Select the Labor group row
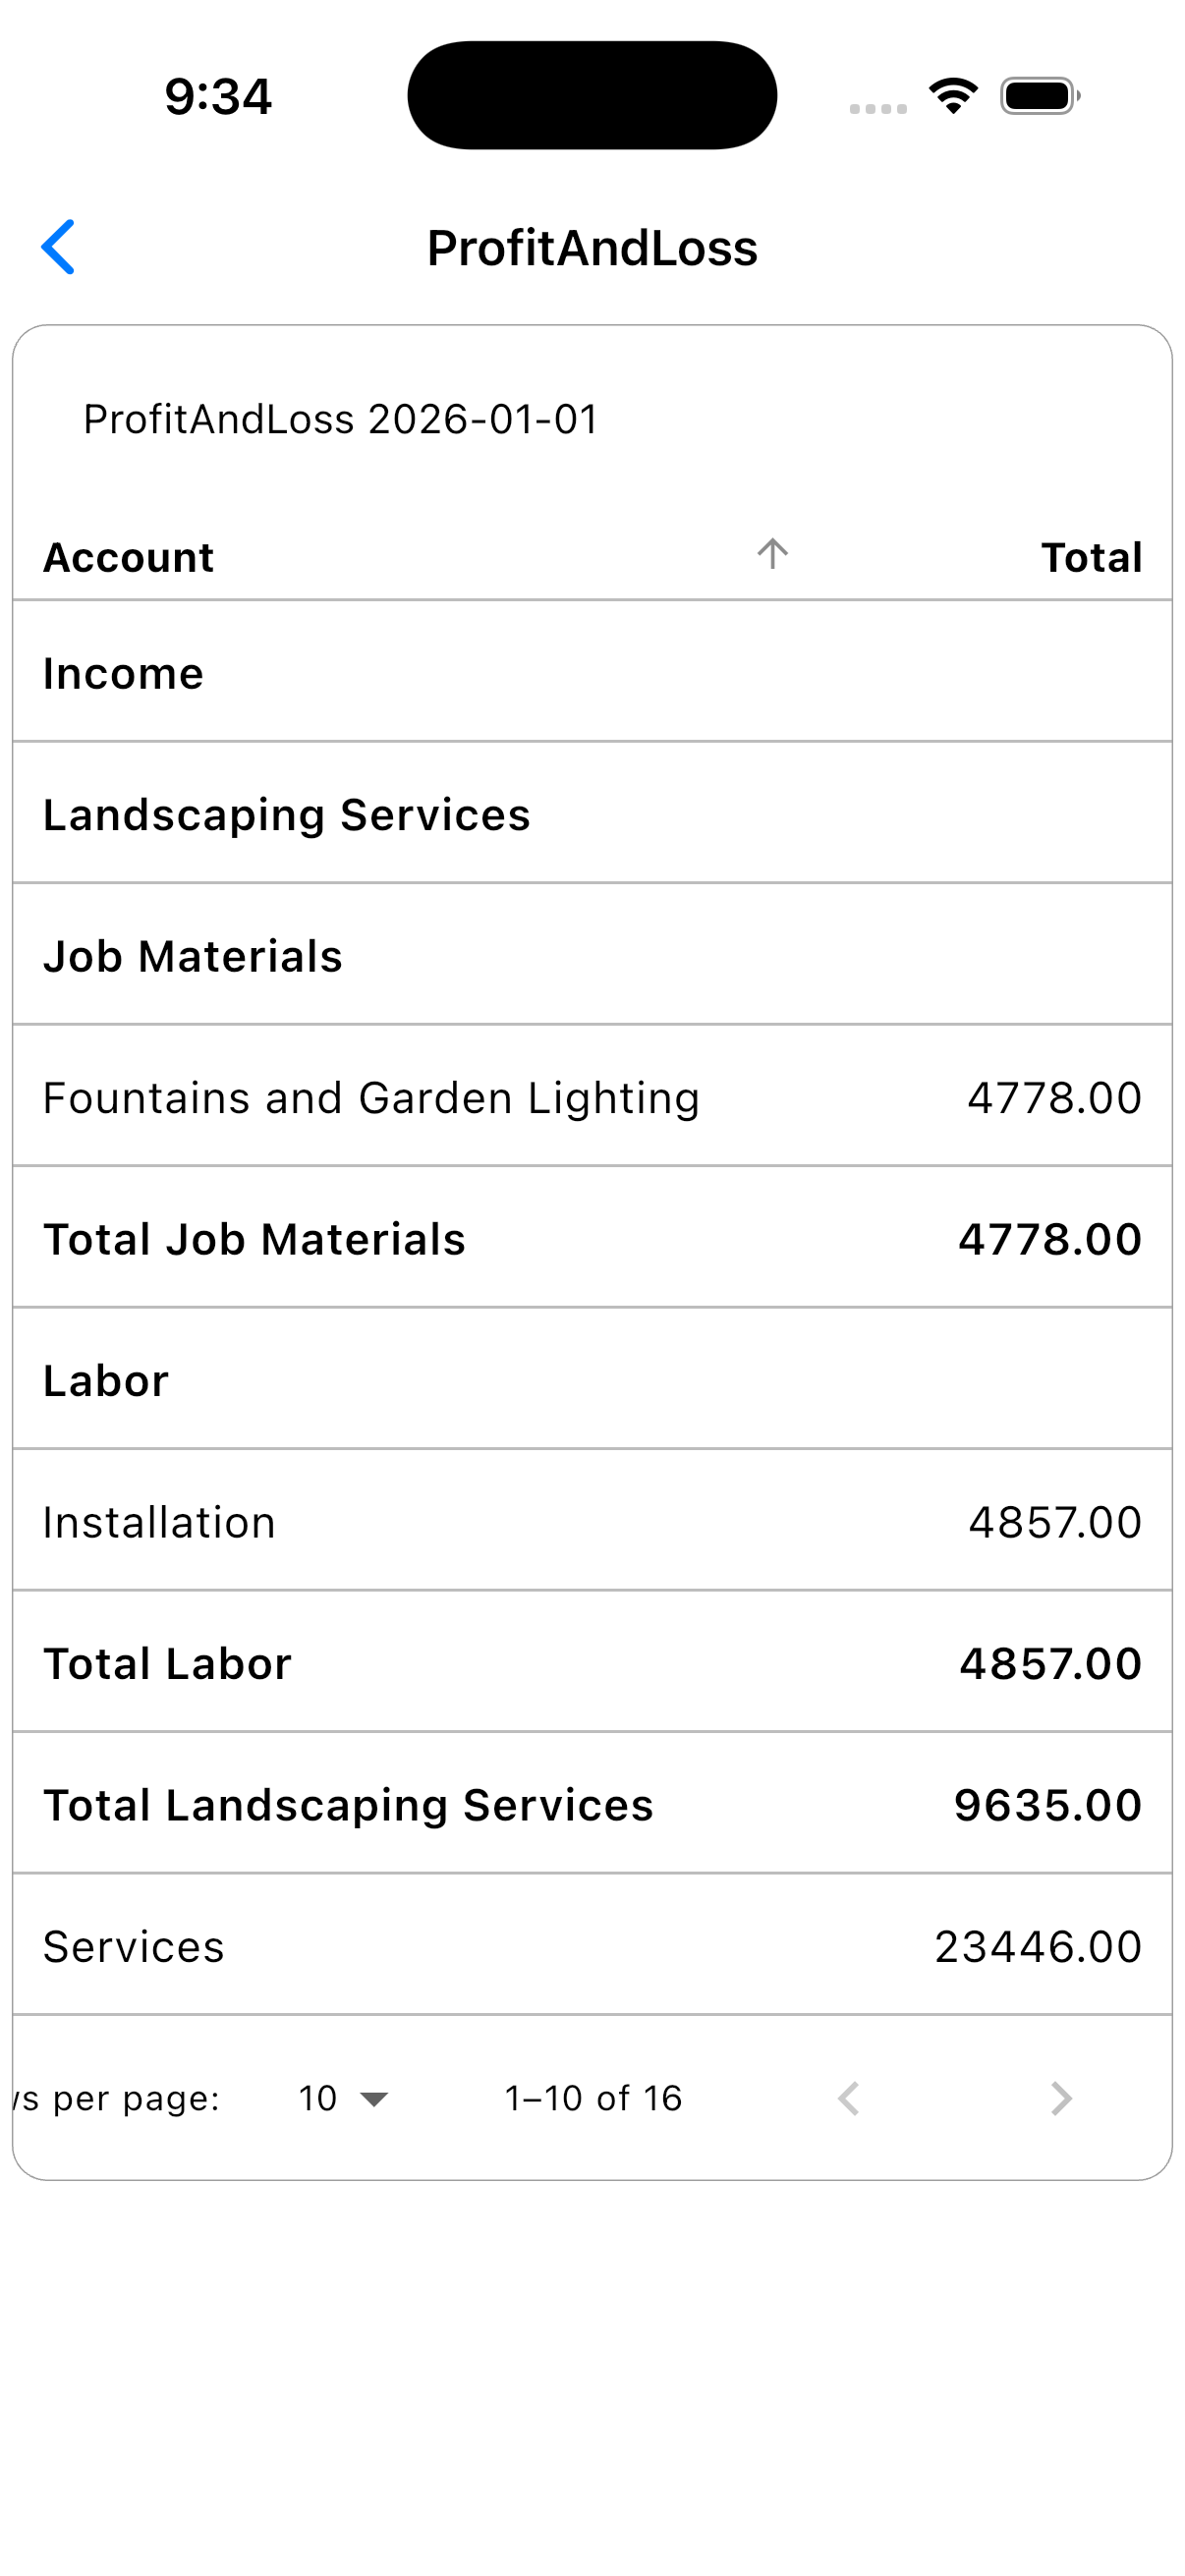 pyautogui.click(x=592, y=1379)
